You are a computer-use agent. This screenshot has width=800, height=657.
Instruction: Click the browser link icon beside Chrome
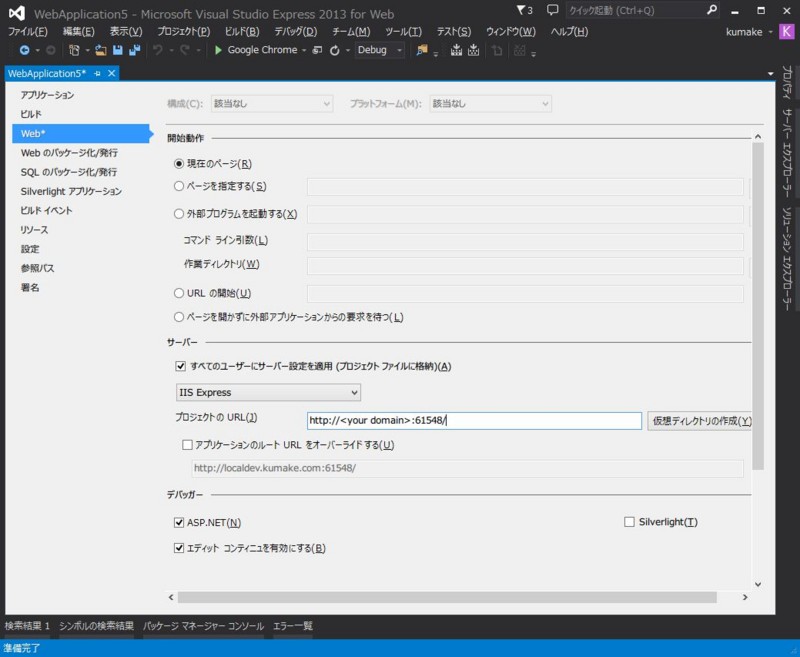[317, 50]
